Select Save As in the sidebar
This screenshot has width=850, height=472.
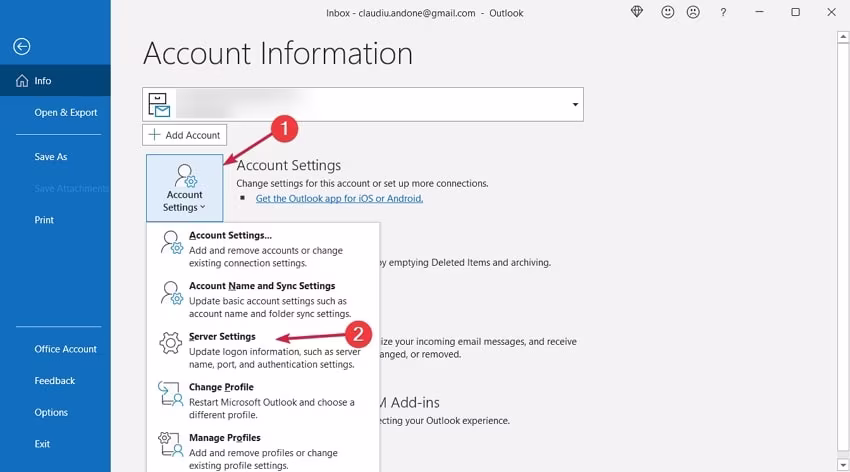coord(50,157)
